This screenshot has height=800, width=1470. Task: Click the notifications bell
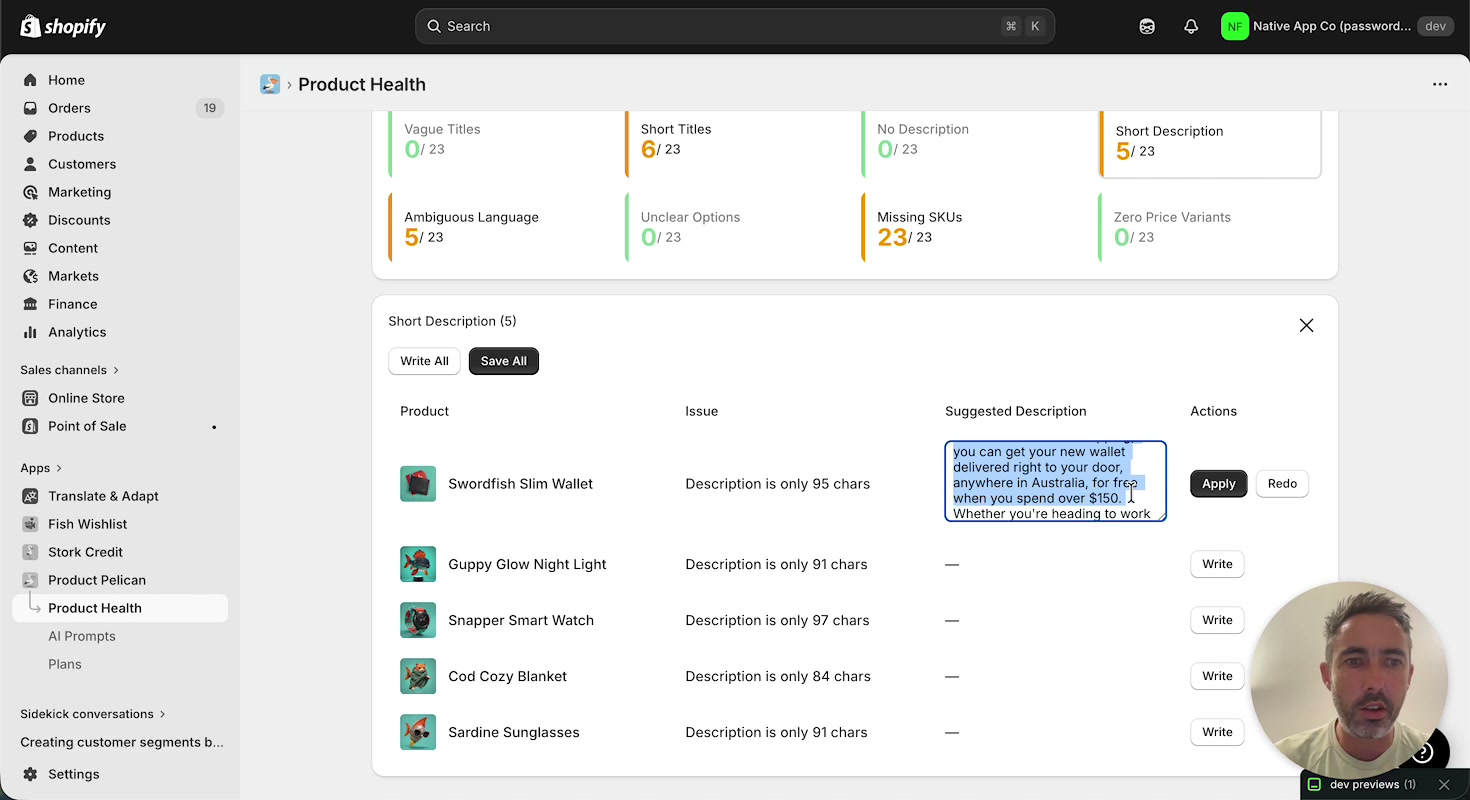pyautogui.click(x=1190, y=26)
